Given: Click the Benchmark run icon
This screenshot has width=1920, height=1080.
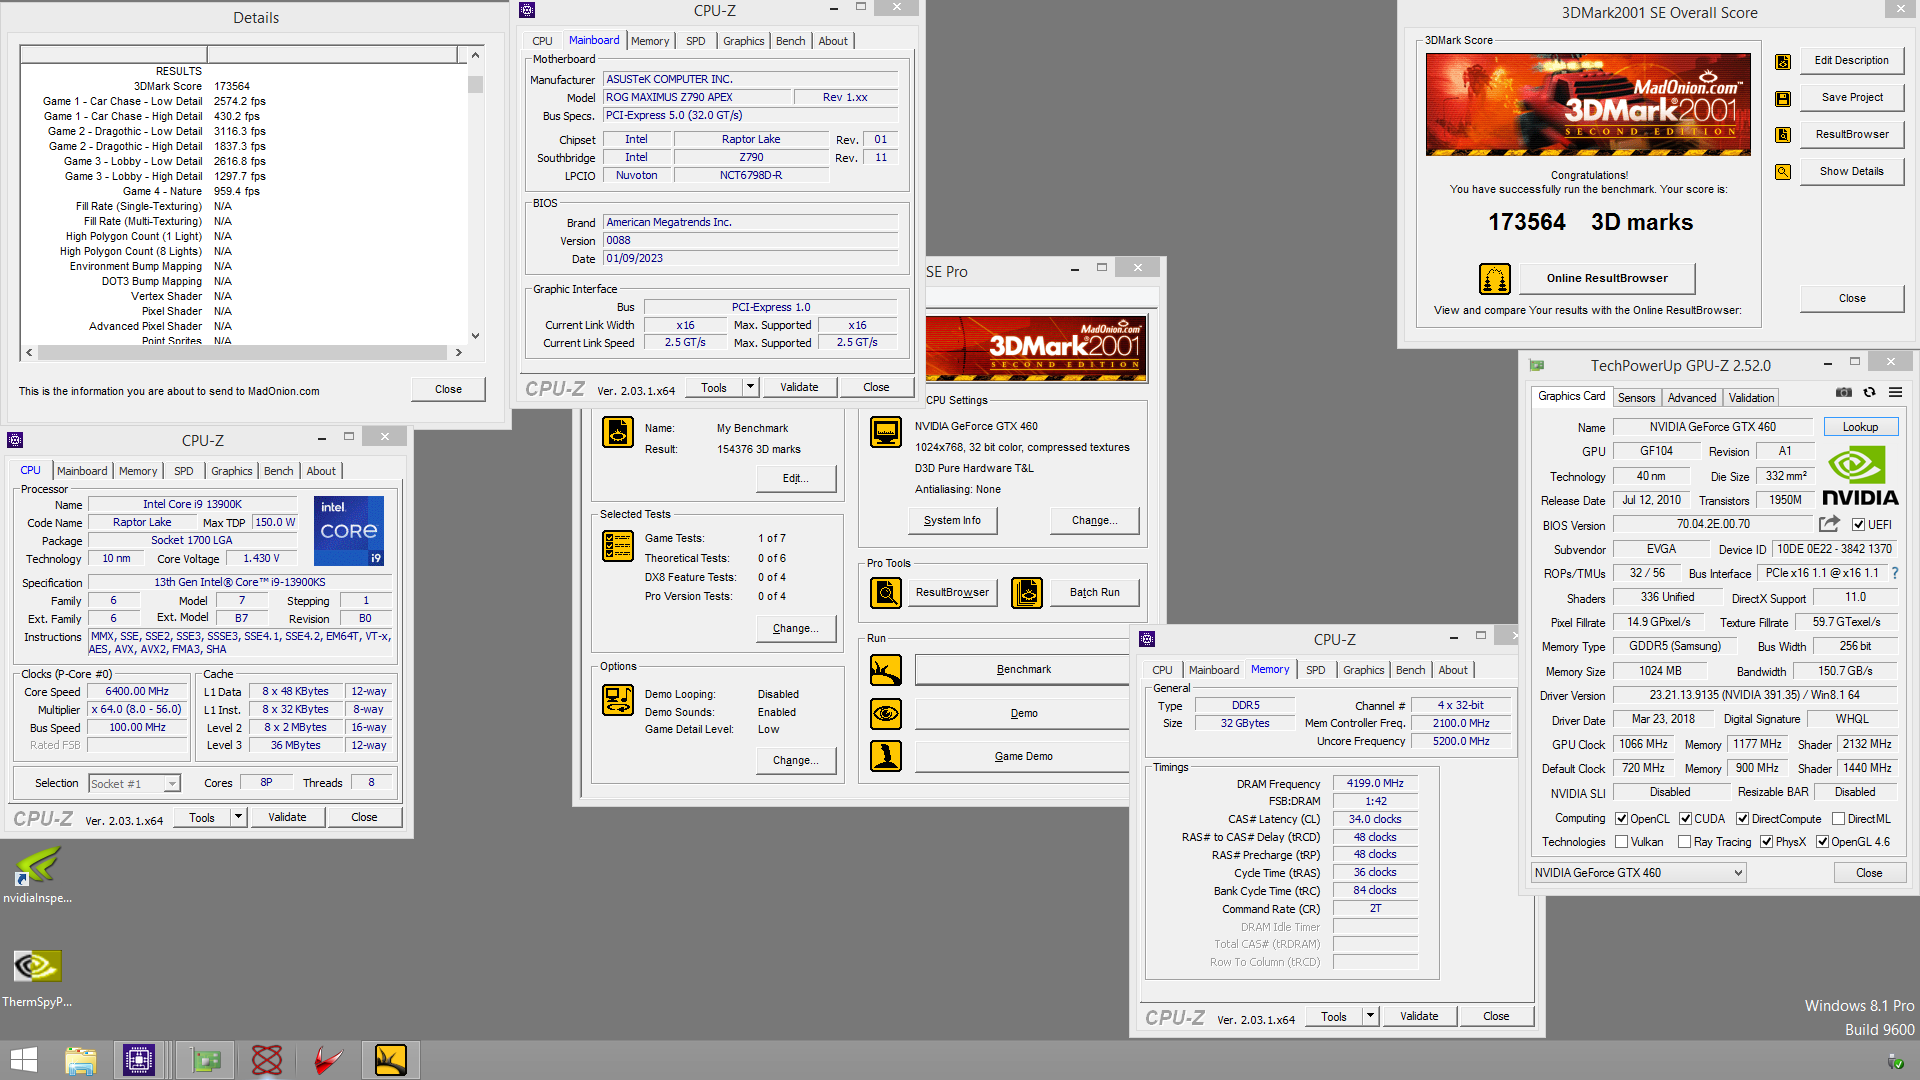Looking at the screenshot, I should click(886, 670).
